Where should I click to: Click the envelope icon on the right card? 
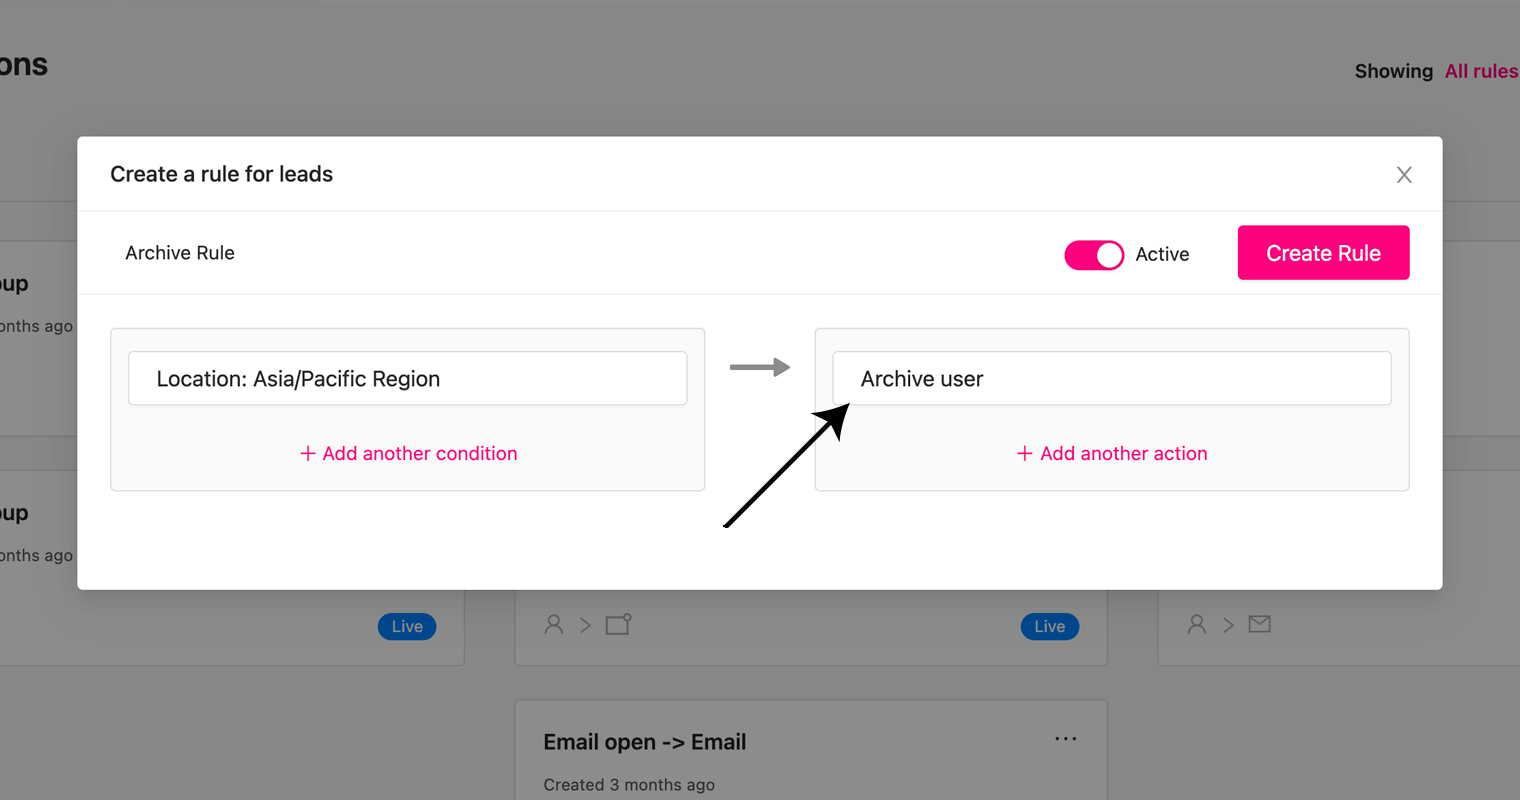coord(1260,625)
